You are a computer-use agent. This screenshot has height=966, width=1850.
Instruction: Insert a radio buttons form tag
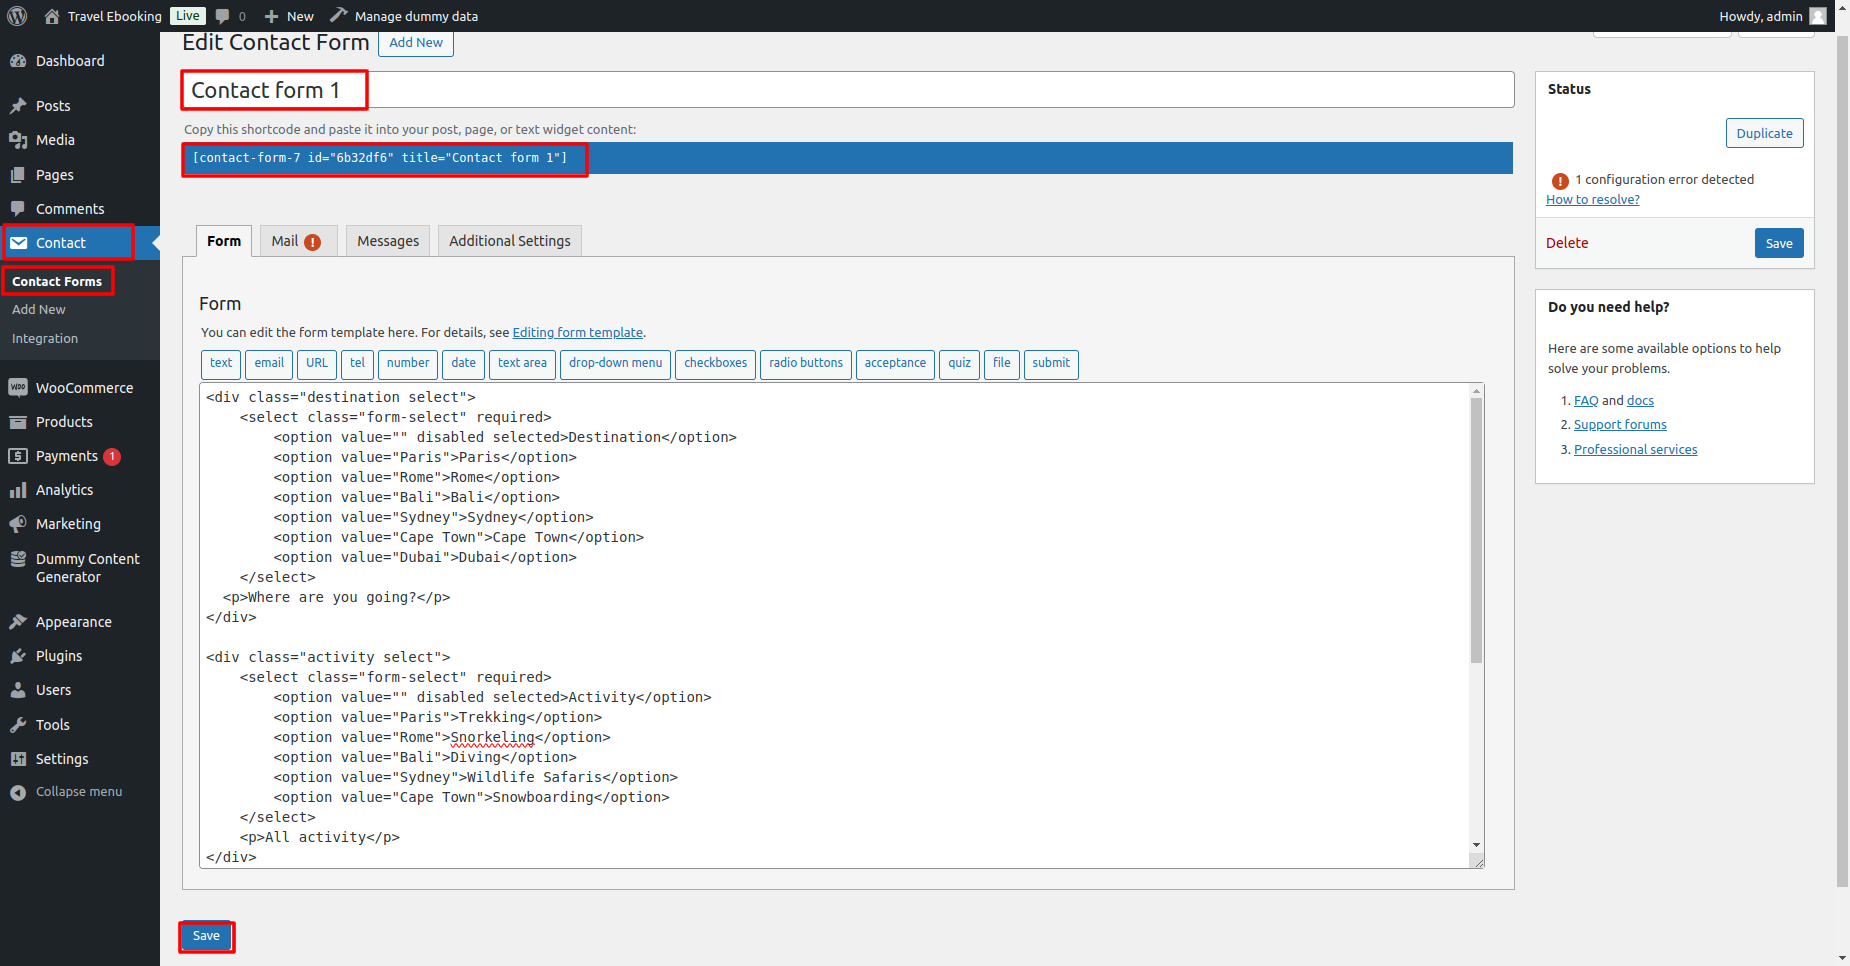805,364
